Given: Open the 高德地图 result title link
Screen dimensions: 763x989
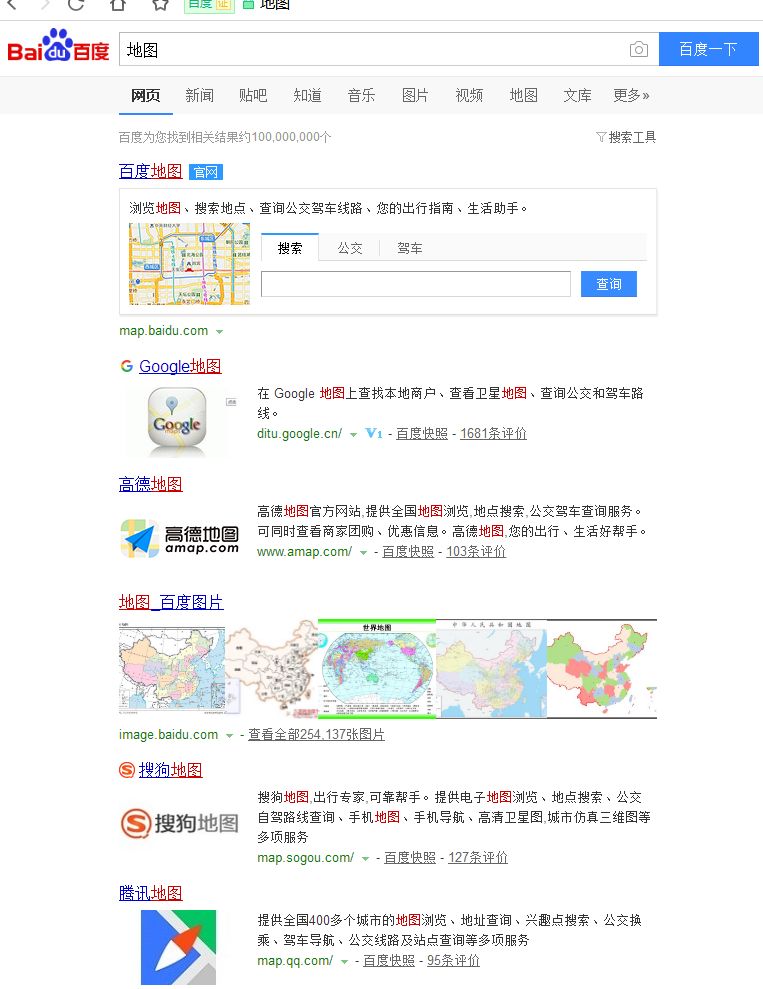Looking at the screenshot, I should 151,484.
